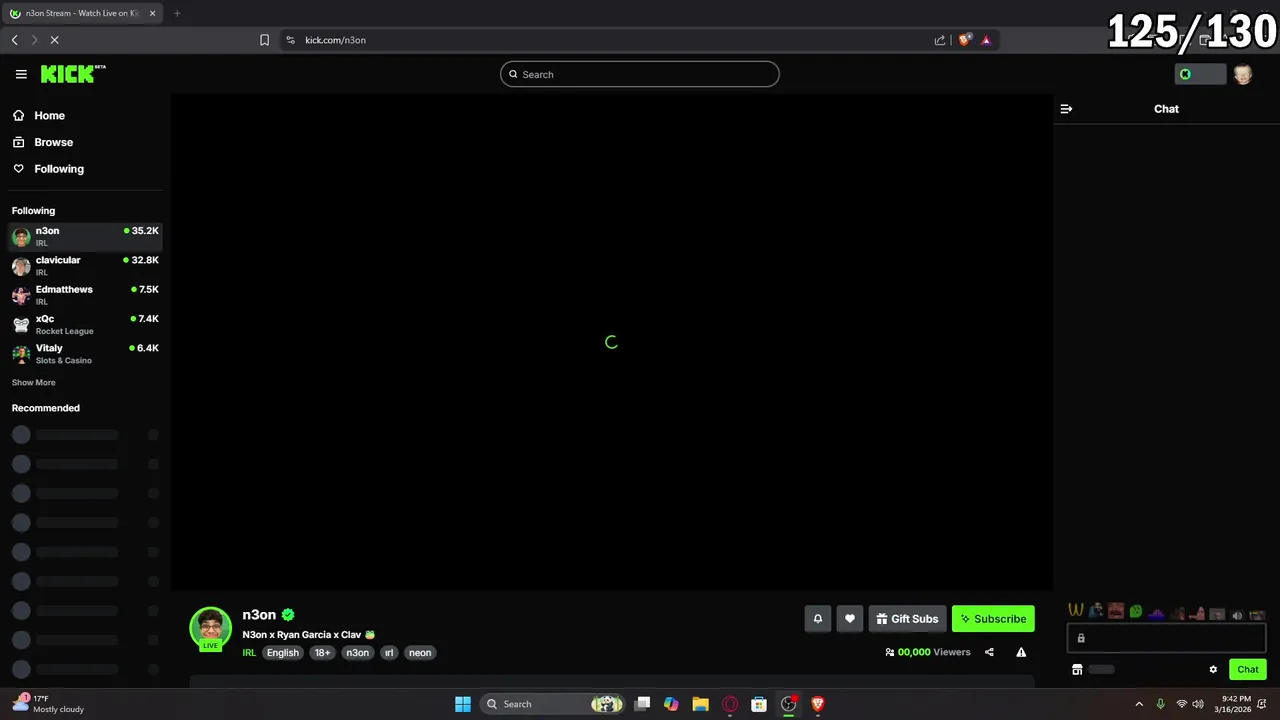
Task: Click the green Subscribe button
Action: click(x=993, y=619)
